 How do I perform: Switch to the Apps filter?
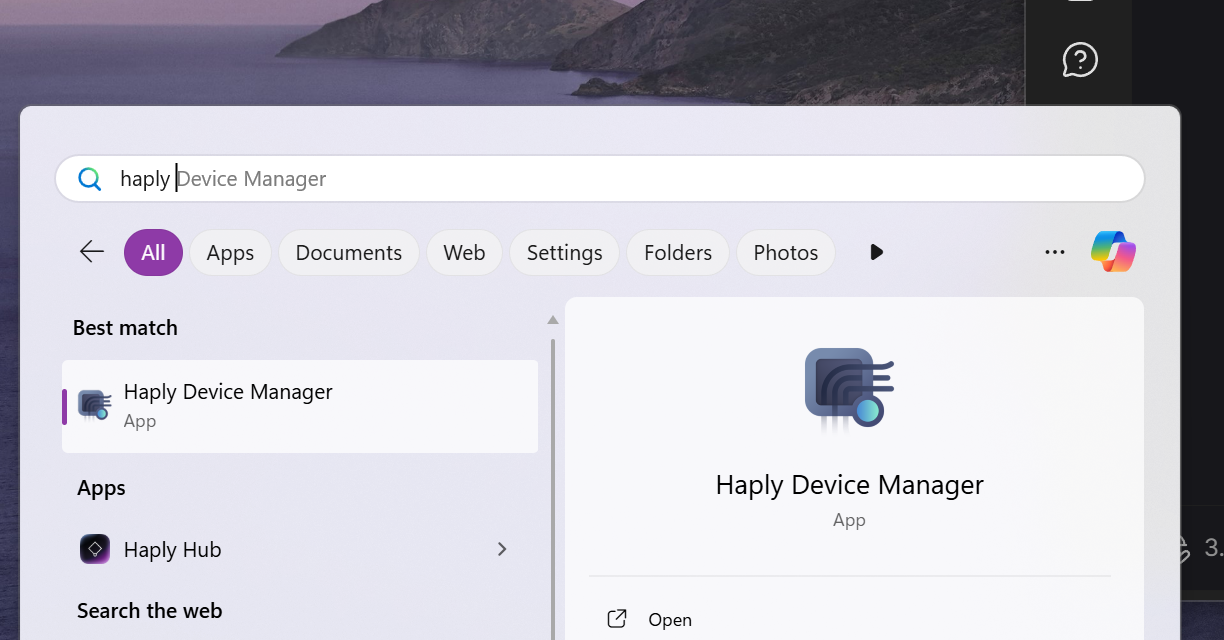click(x=230, y=252)
